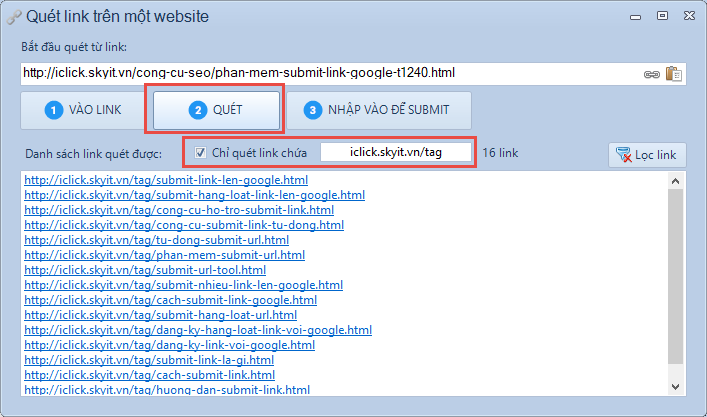Click NHẬP VÀO ĐỂ SUBMIT button

(x=379, y=110)
